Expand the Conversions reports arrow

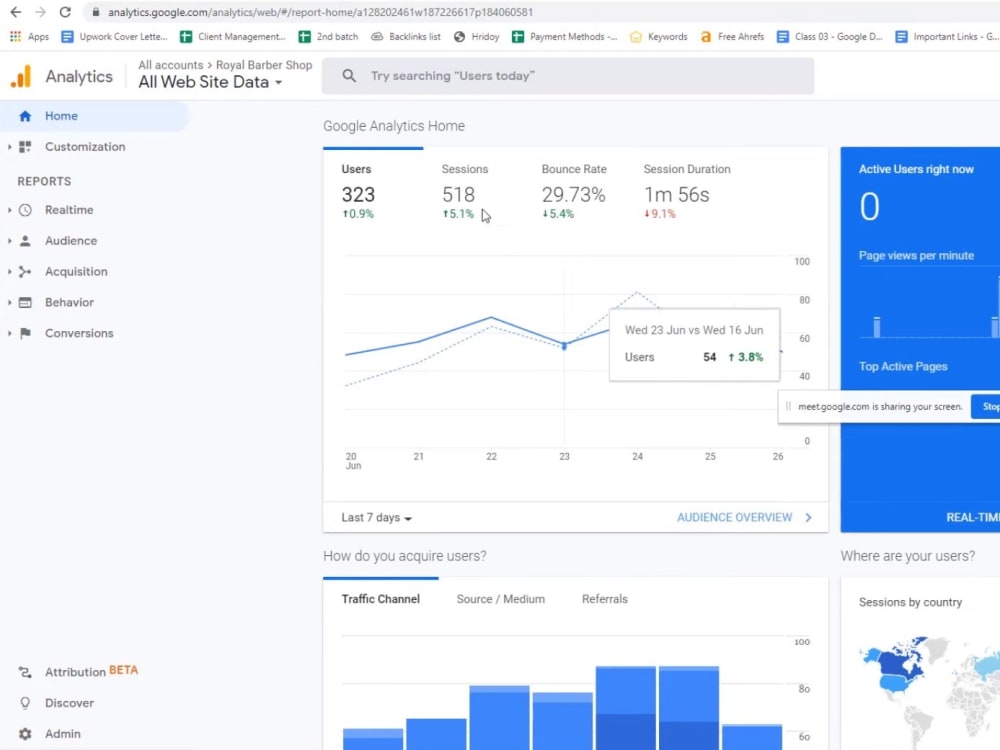(10, 333)
